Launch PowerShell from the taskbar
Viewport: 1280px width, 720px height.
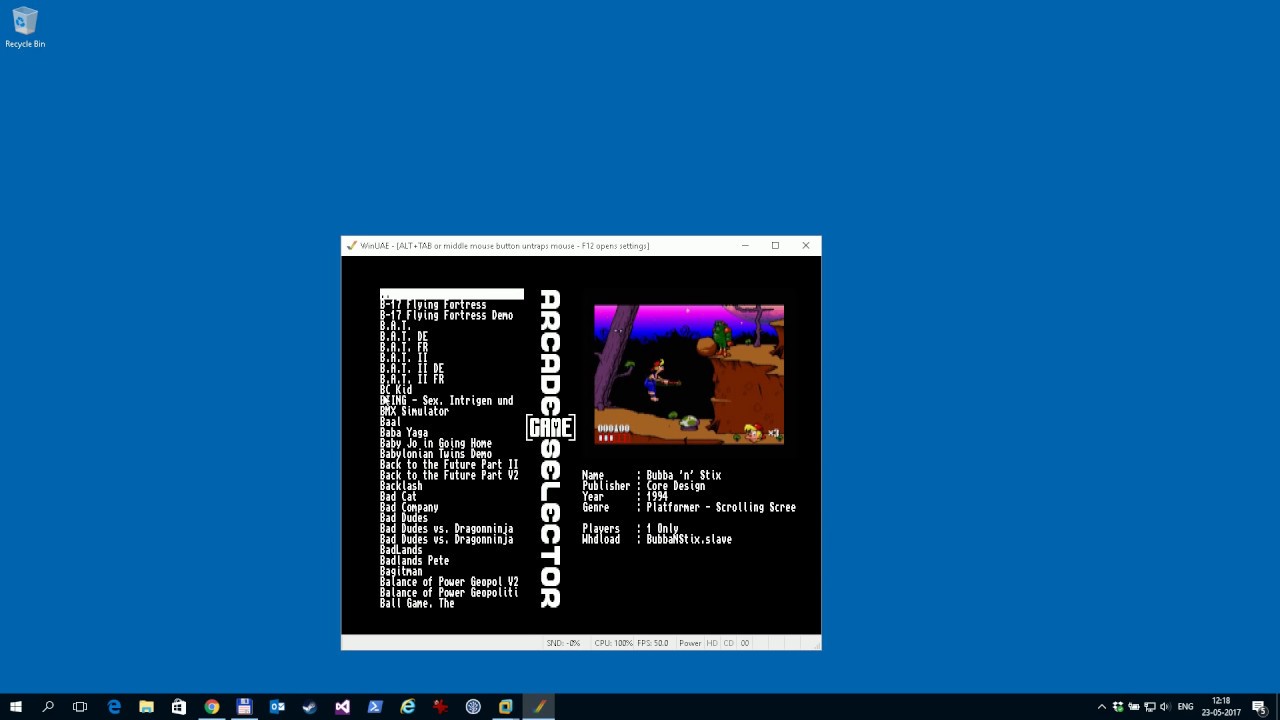(375, 707)
